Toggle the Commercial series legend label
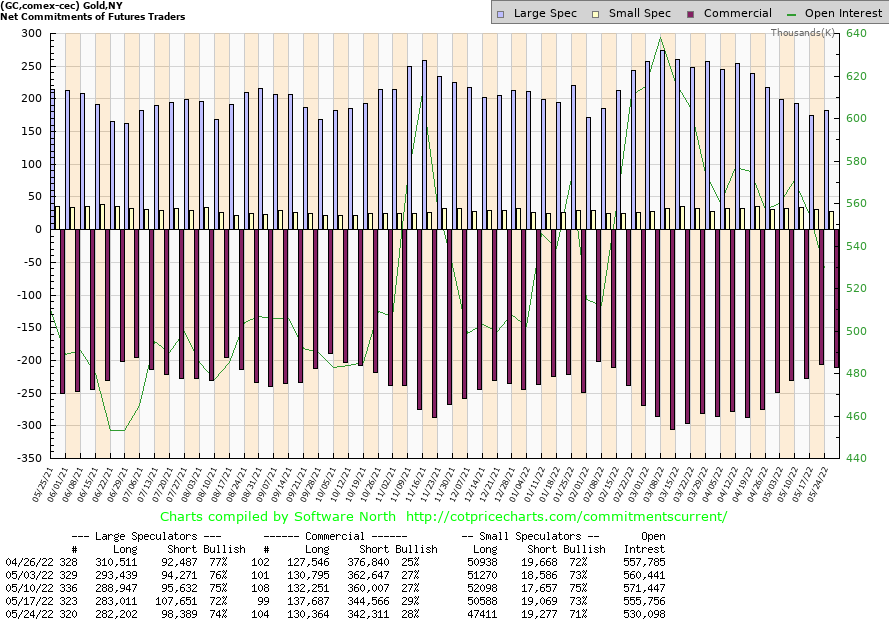The image size is (889, 620). coord(737,13)
